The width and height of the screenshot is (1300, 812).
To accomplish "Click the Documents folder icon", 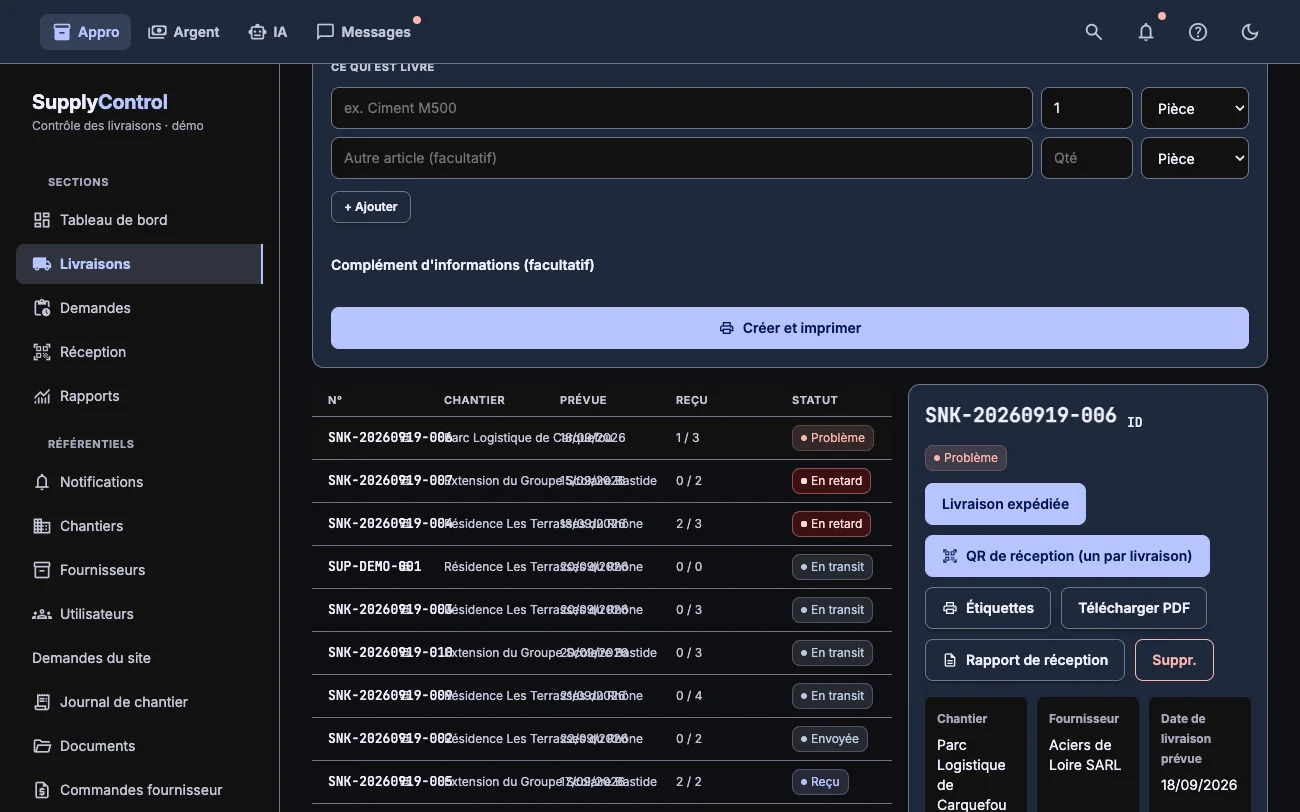I will (42, 746).
